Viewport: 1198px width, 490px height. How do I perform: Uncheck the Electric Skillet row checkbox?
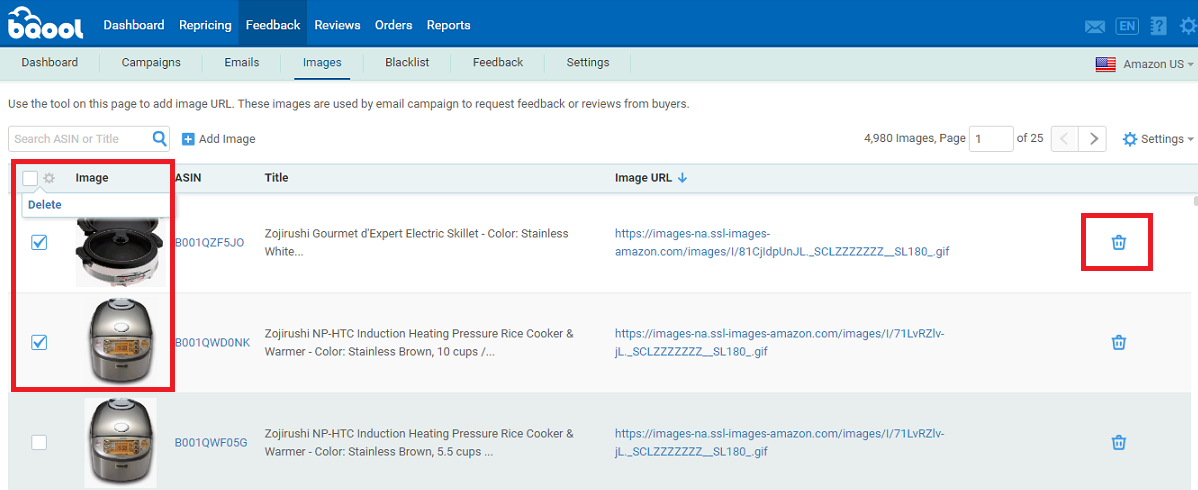coord(39,242)
